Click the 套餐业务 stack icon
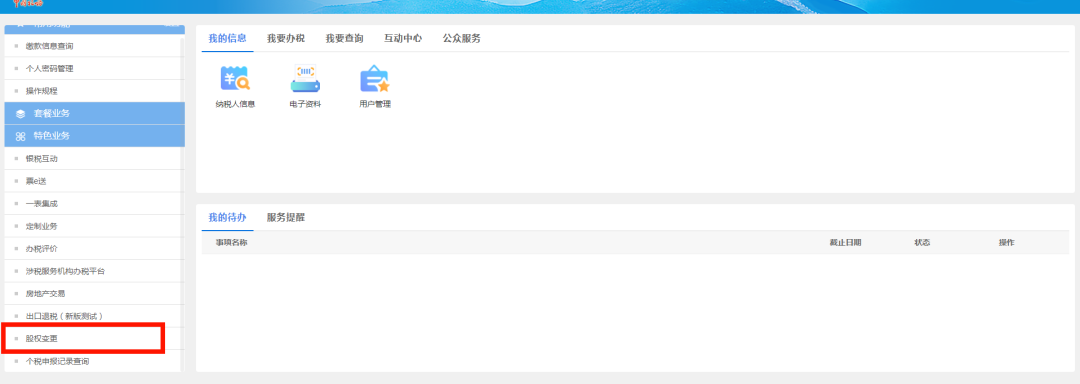Screen dimensions: 1080x384 coord(21,114)
